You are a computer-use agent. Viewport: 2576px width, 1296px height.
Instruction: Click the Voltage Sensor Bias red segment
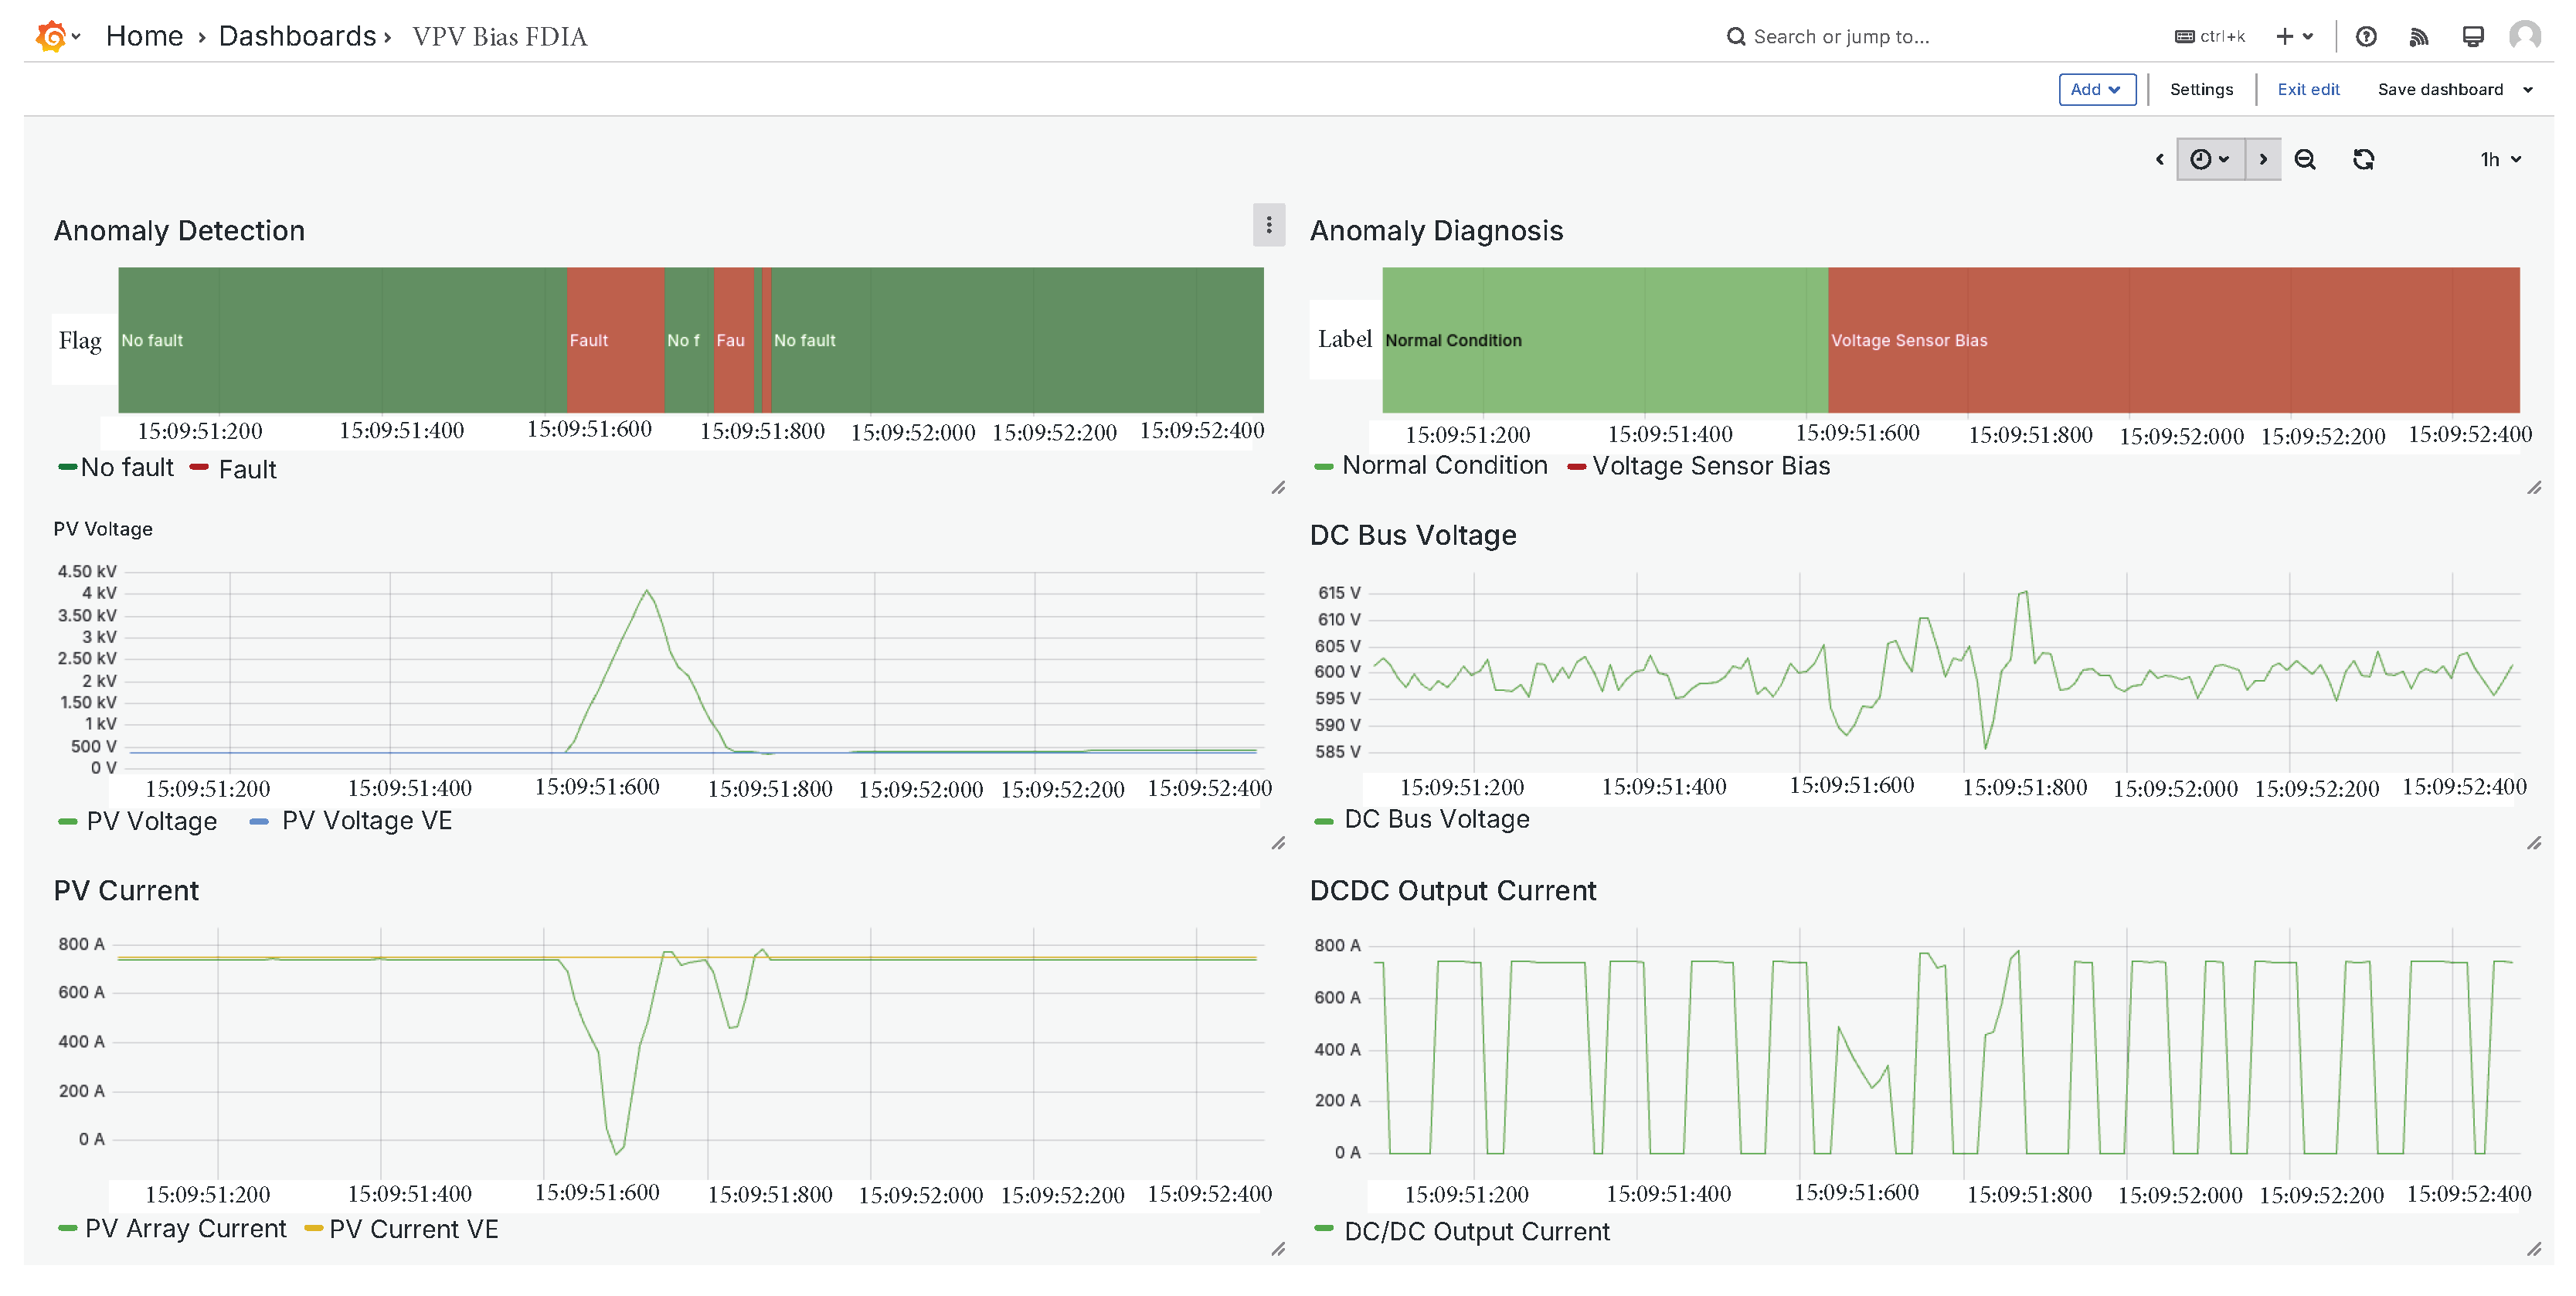tap(2173, 340)
